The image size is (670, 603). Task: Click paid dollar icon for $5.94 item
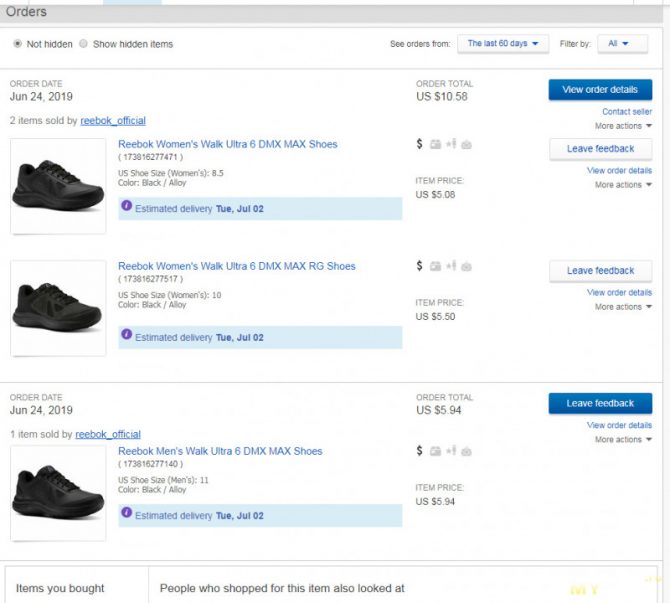pyautogui.click(x=420, y=450)
